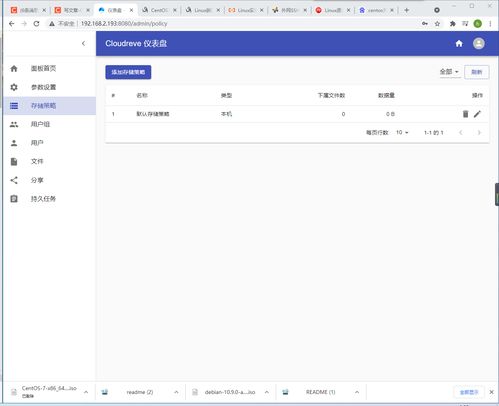Viewport: 499px width, 406px height.
Task: Open the share icon item in sidebar
Action: click(49, 180)
